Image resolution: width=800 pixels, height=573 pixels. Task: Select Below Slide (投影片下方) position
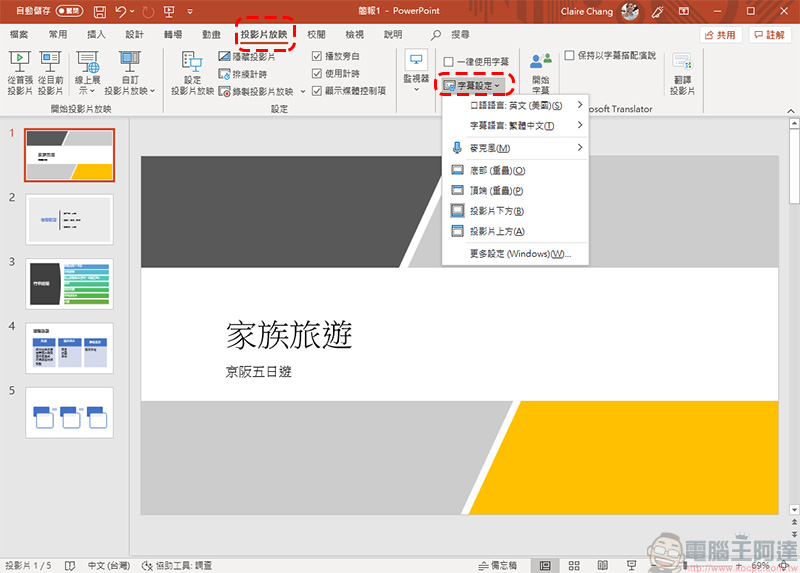coord(515,211)
